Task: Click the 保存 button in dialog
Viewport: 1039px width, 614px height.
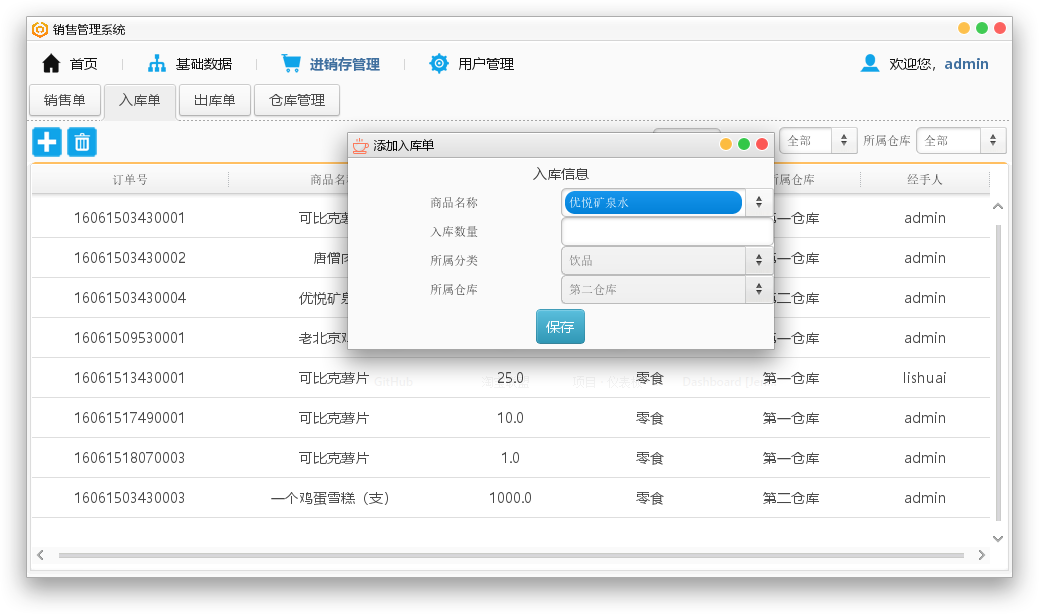Action: (560, 327)
